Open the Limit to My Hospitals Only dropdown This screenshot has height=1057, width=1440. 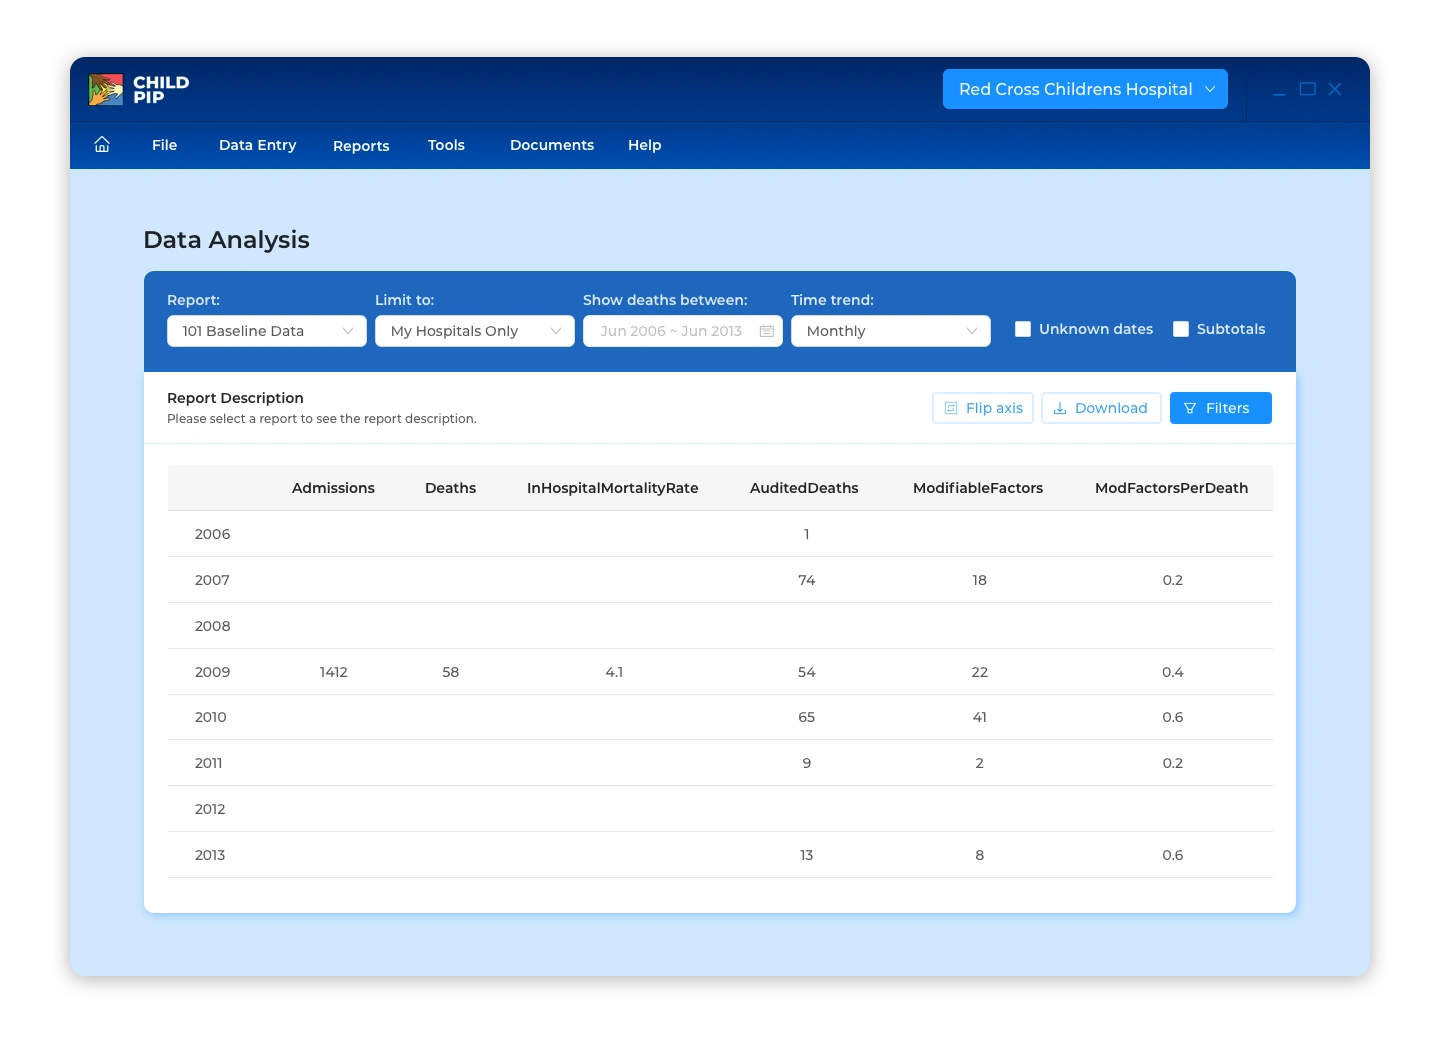(x=475, y=331)
